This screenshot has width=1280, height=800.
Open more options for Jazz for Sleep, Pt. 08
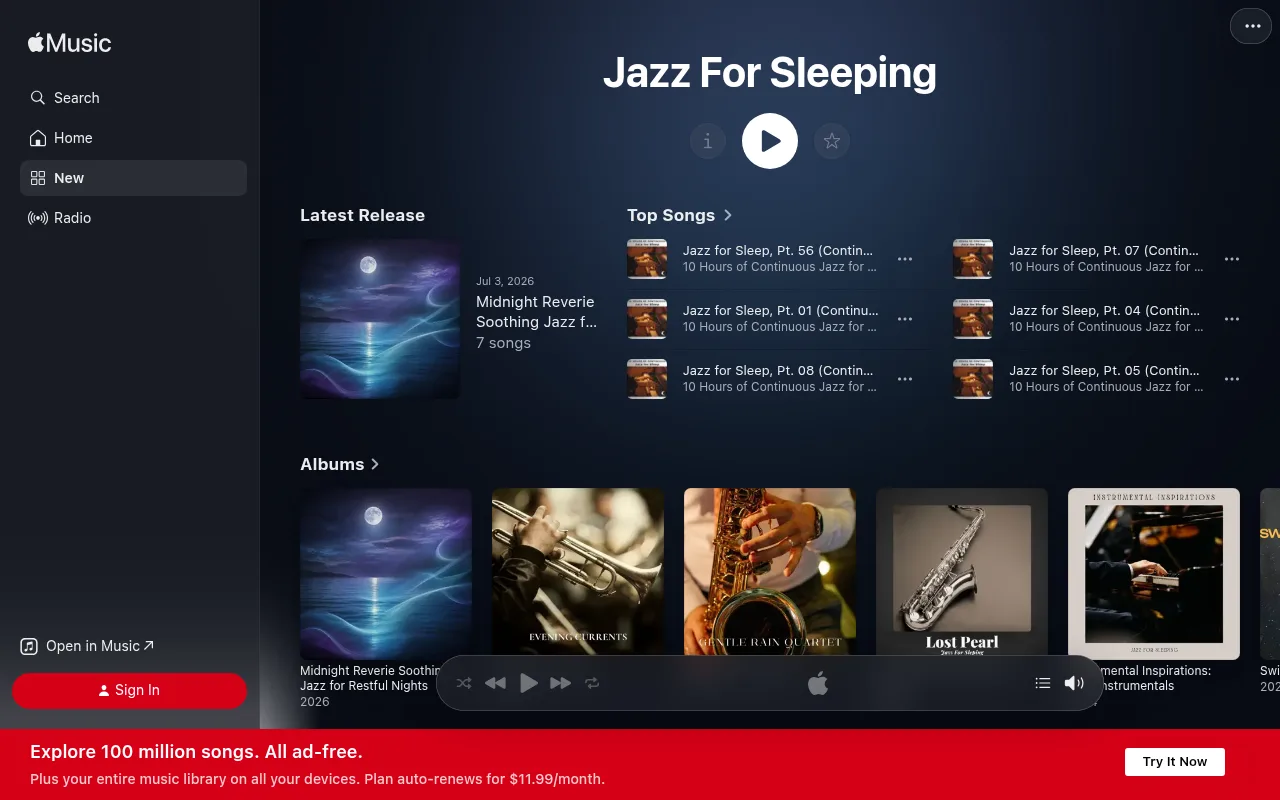[905, 379]
